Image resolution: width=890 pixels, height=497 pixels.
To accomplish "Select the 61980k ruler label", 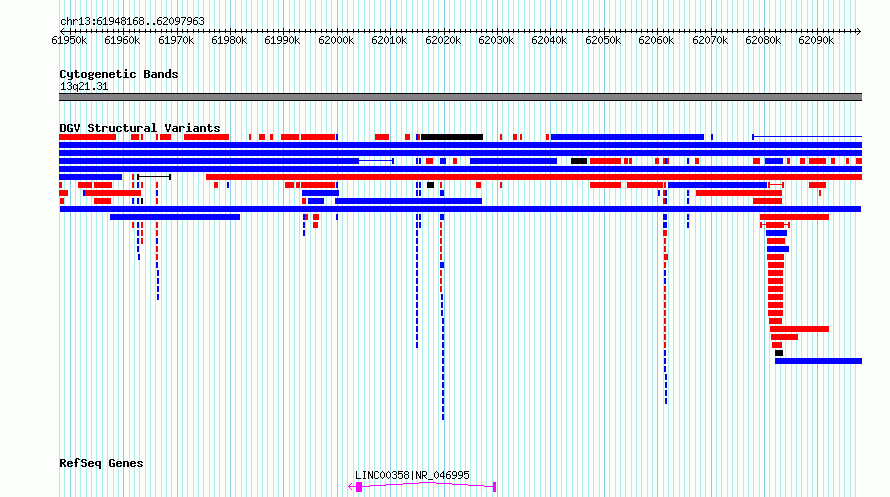I will (229, 41).
